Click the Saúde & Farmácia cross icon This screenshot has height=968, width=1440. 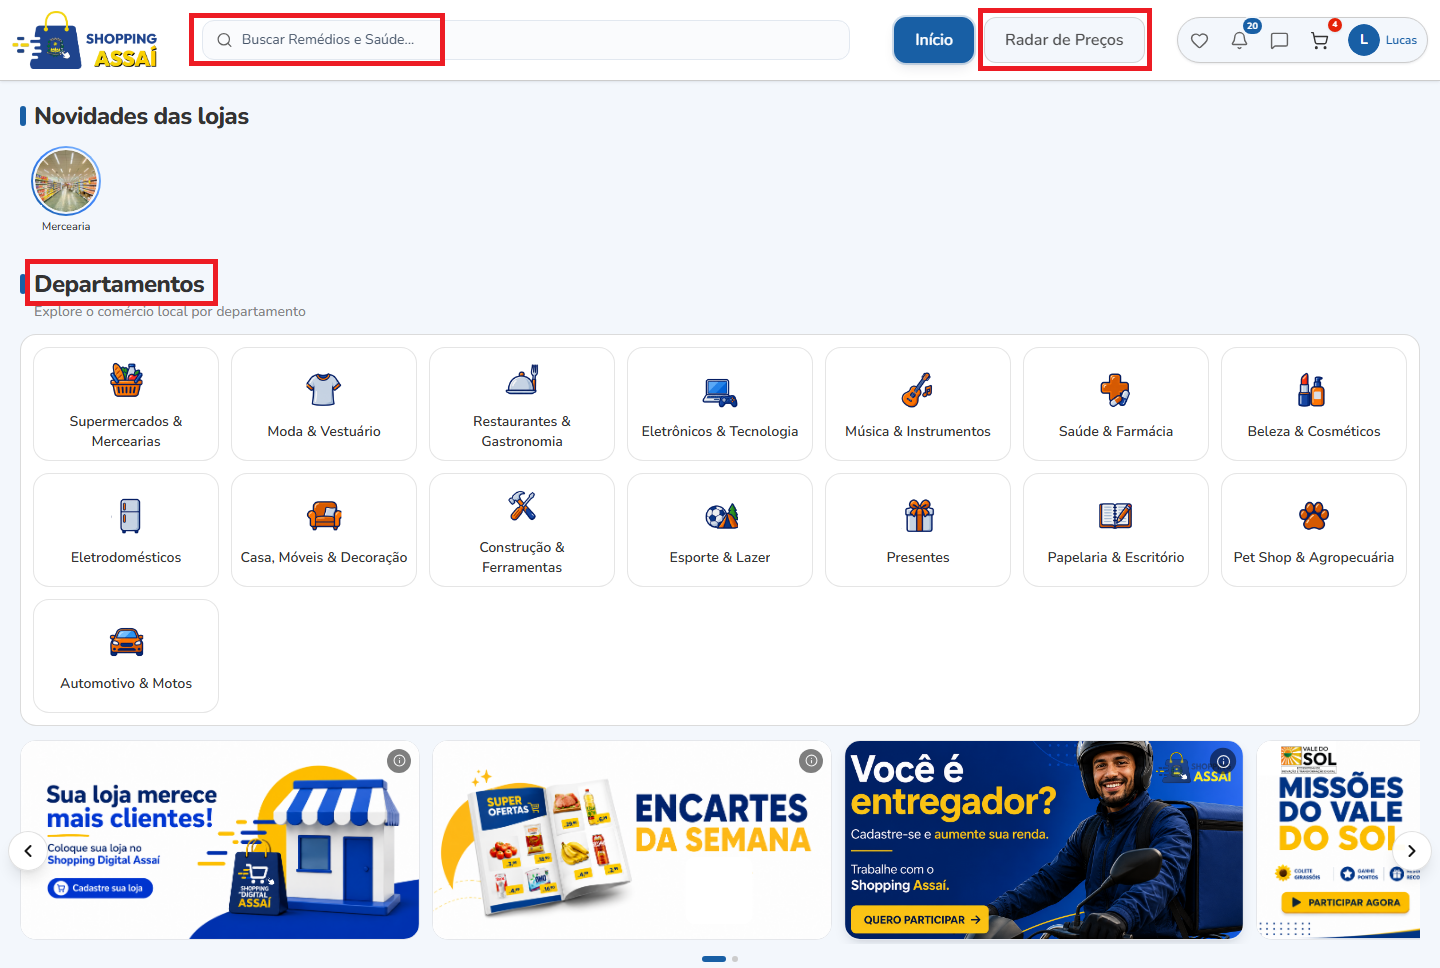pyautogui.click(x=1116, y=390)
